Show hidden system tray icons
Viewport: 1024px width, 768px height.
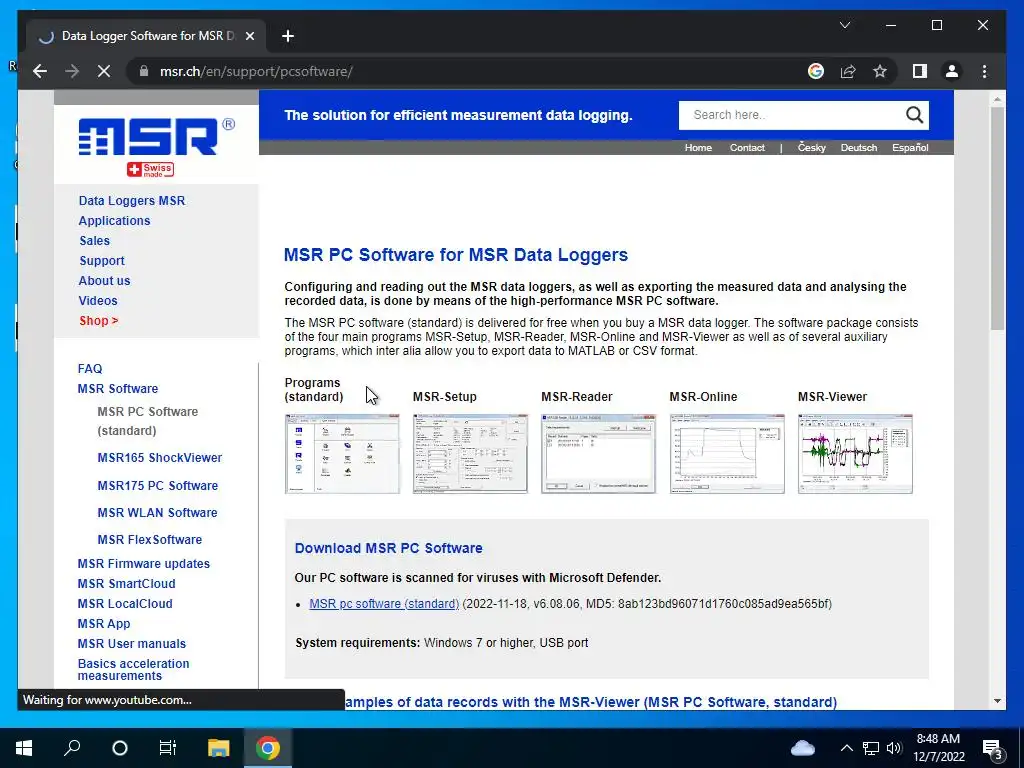(846, 748)
